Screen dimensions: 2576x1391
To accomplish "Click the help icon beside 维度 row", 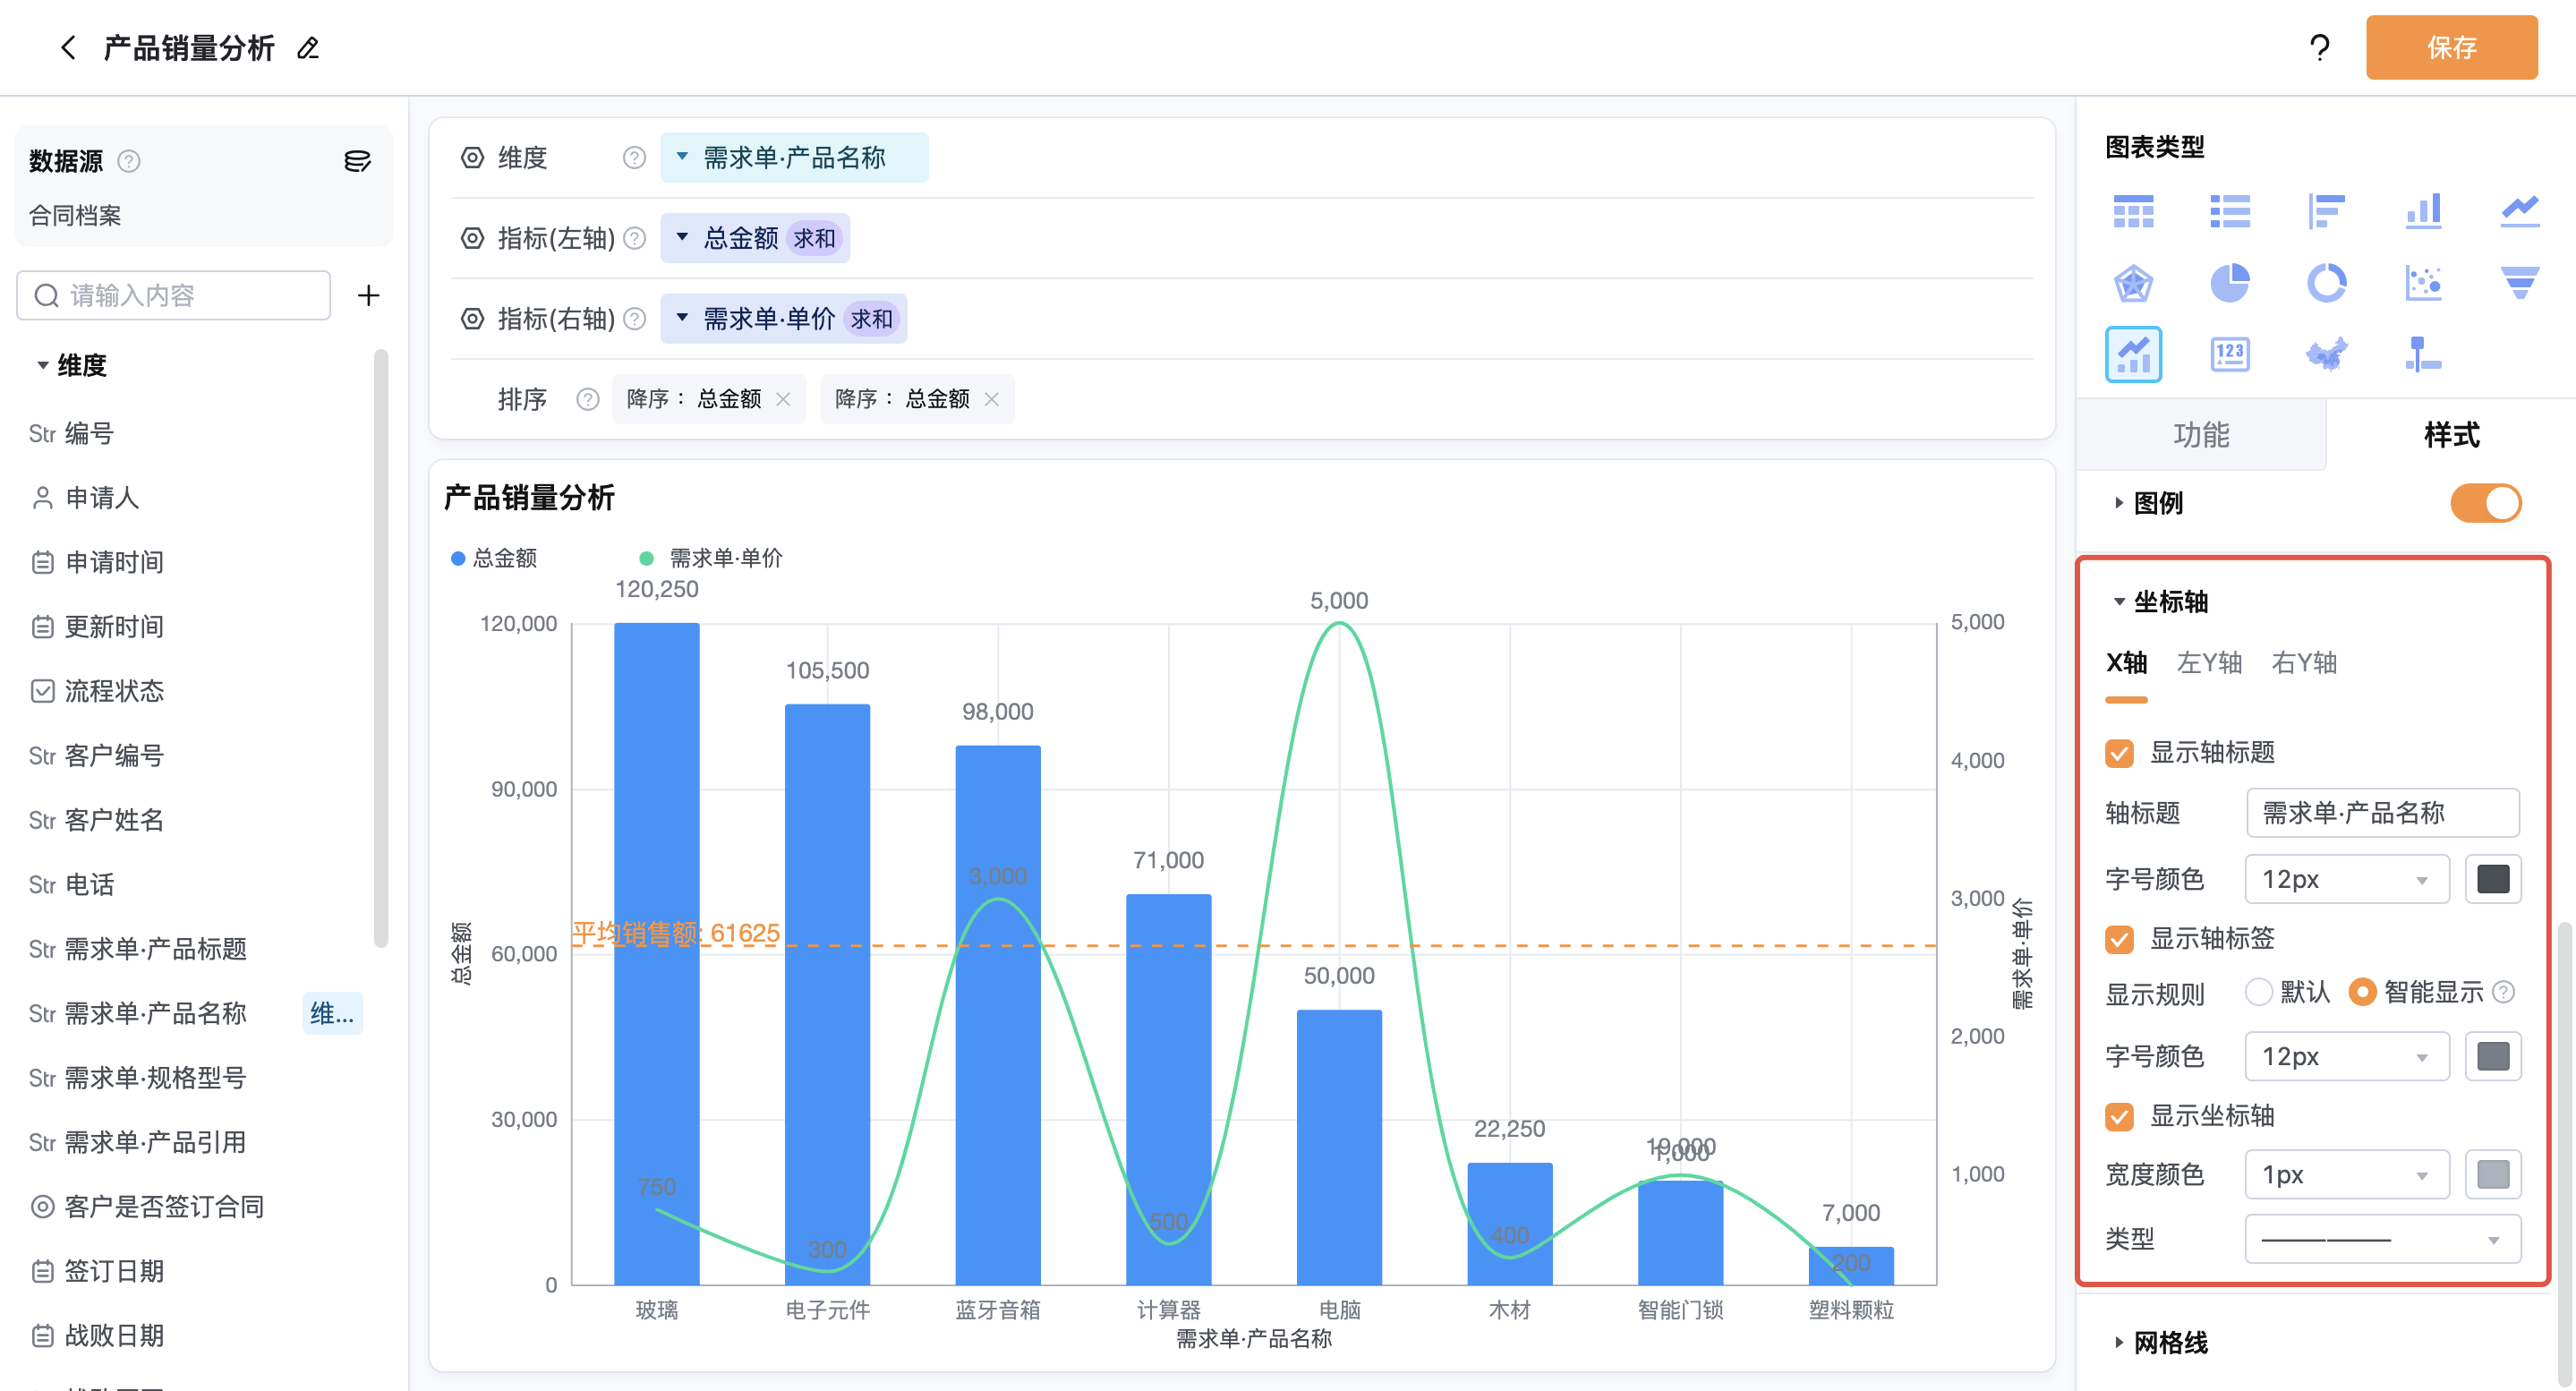I will [x=634, y=158].
